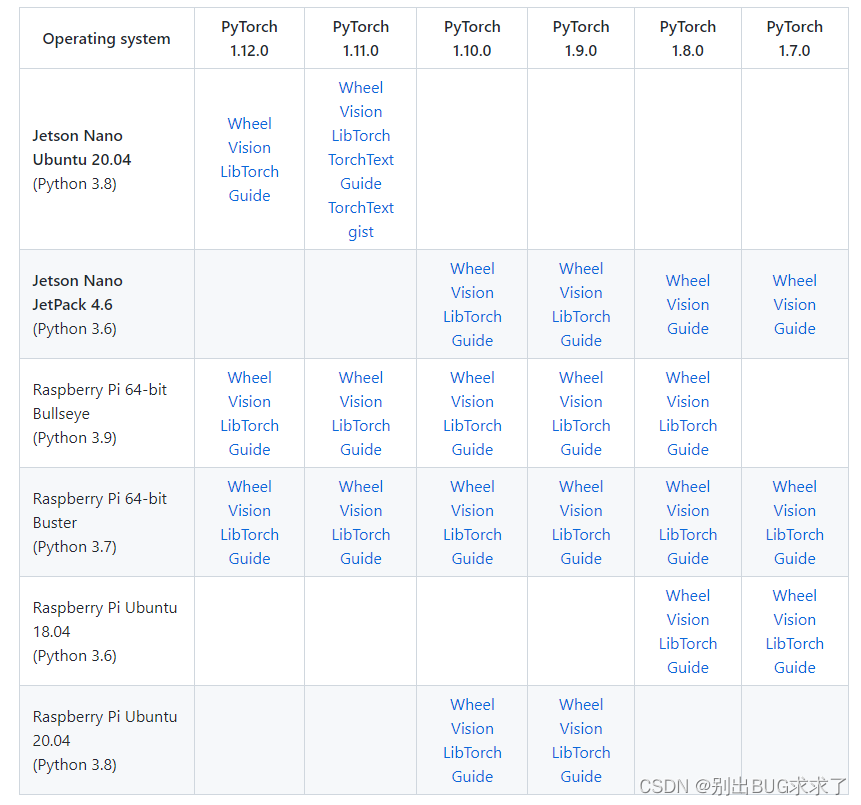861x805 pixels.
Task: Open Wheel link for Ubuntu 18.04 PyTorch 1.8.0
Action: (688, 596)
